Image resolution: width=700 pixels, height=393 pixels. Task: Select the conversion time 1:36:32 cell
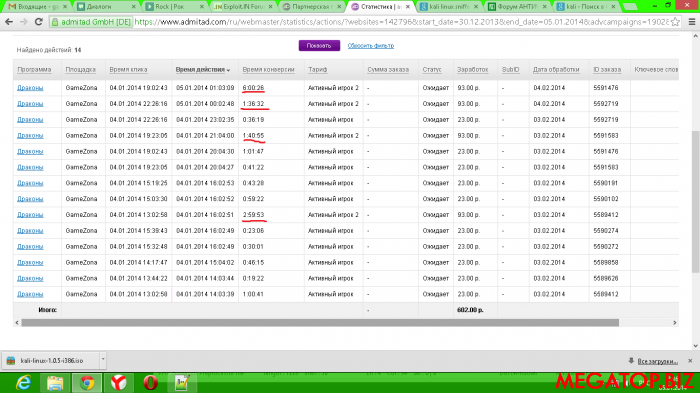253,104
